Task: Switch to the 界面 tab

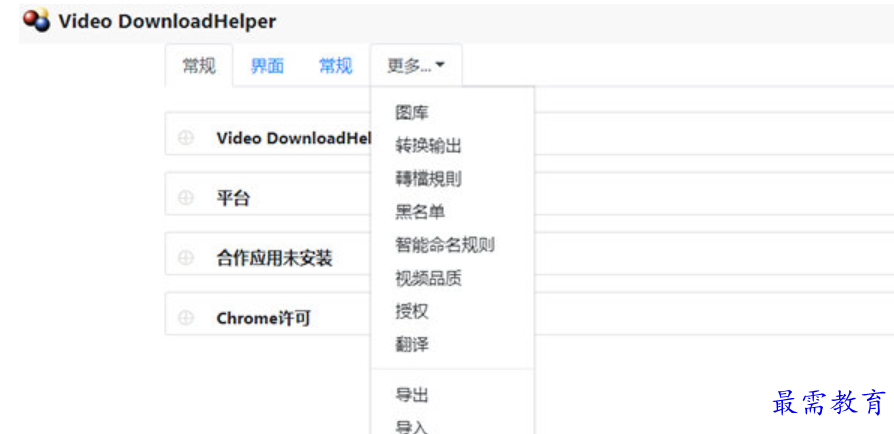Action: tap(267, 66)
